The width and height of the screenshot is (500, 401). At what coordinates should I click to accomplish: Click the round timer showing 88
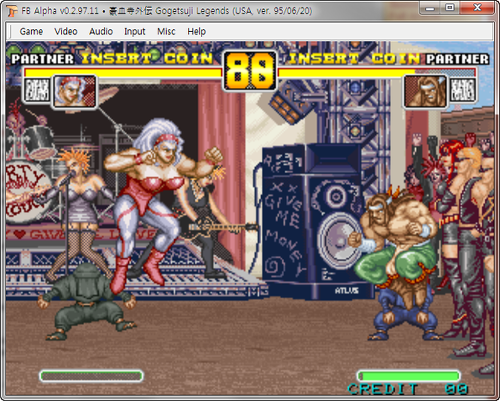pos(250,71)
